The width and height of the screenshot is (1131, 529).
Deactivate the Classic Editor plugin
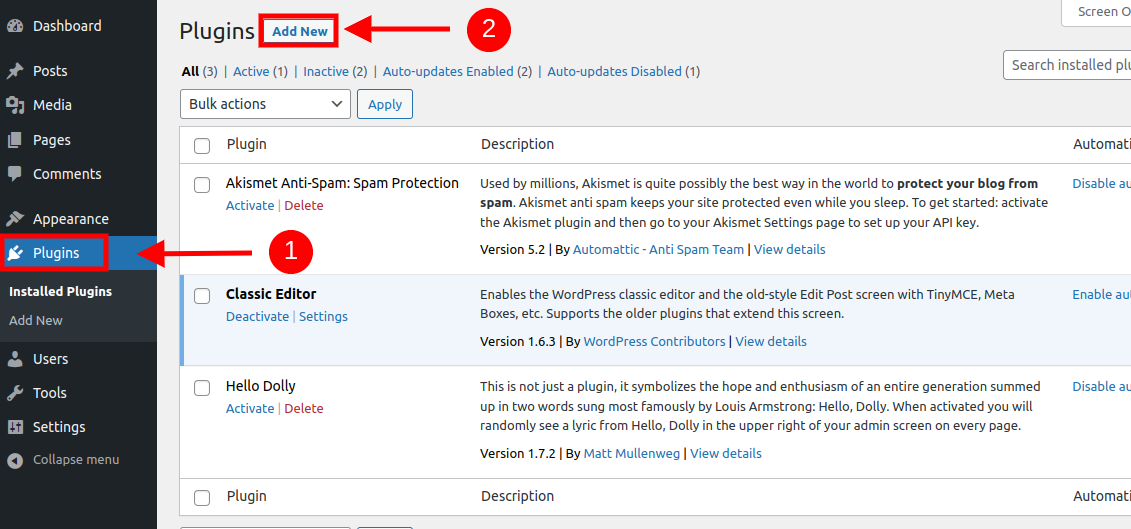pyautogui.click(x=258, y=317)
